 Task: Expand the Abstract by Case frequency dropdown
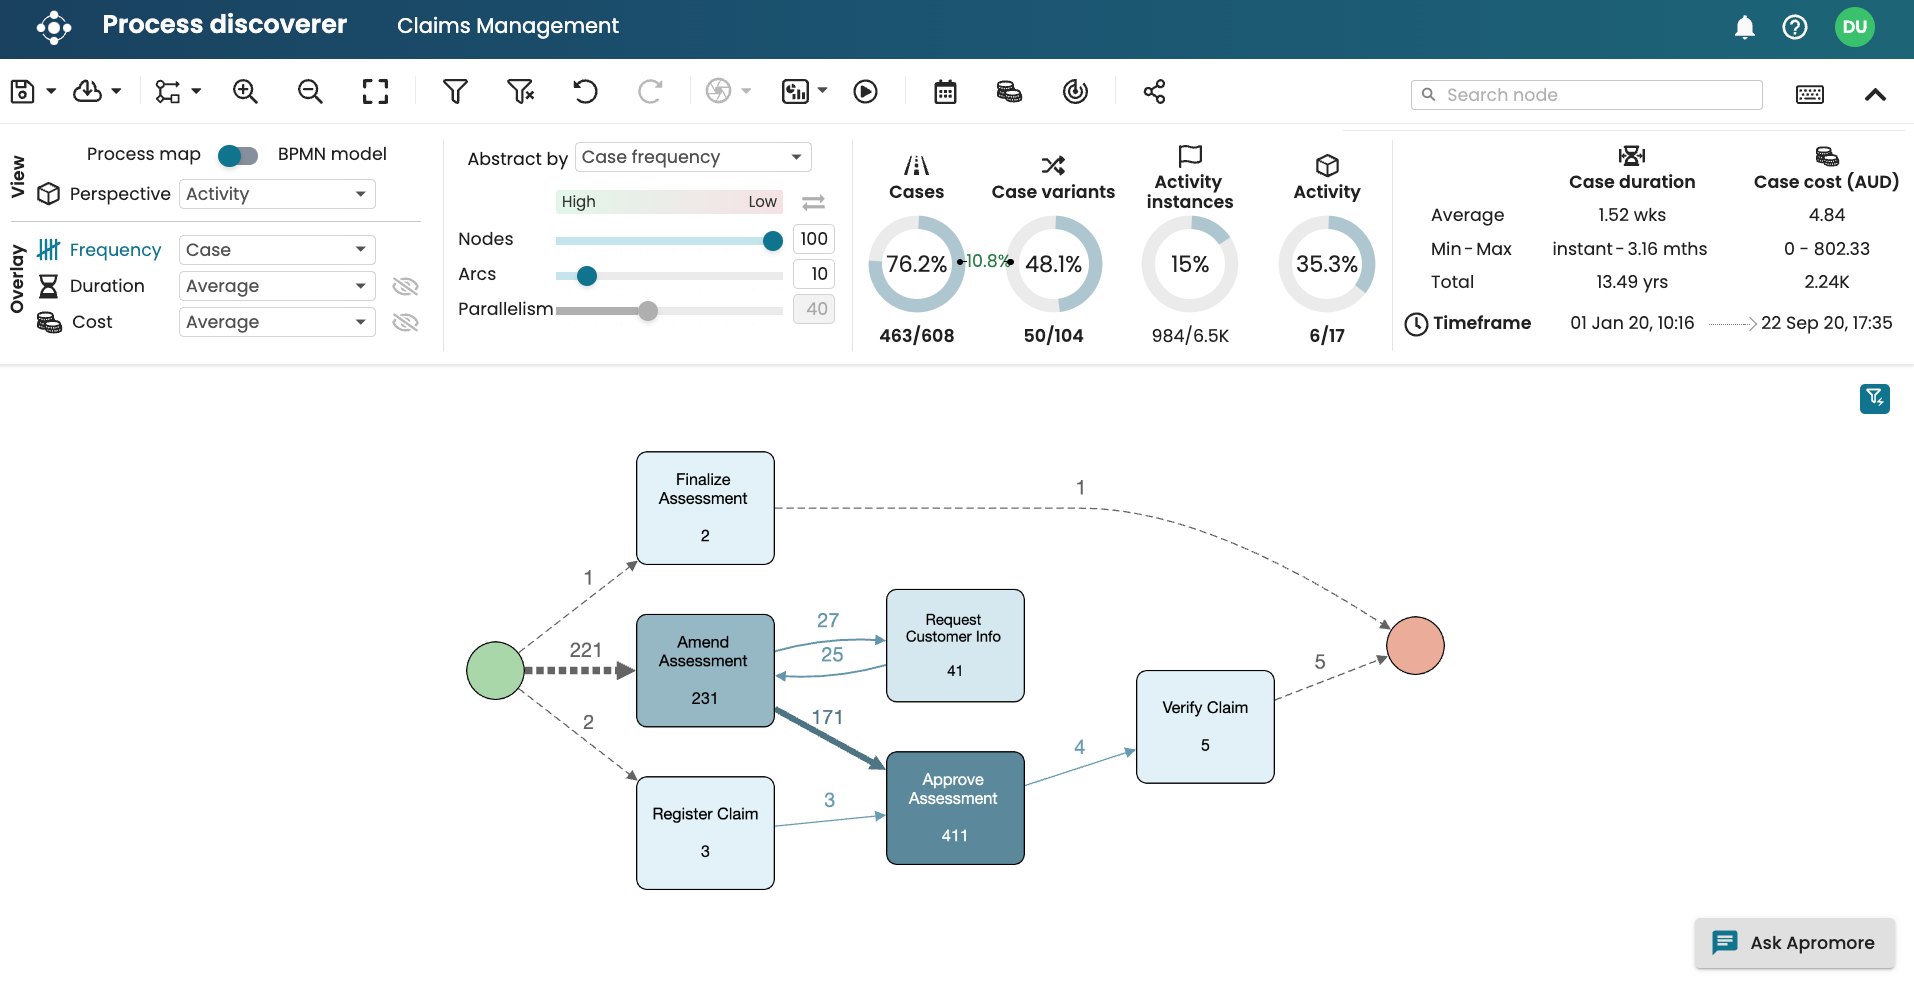point(692,157)
